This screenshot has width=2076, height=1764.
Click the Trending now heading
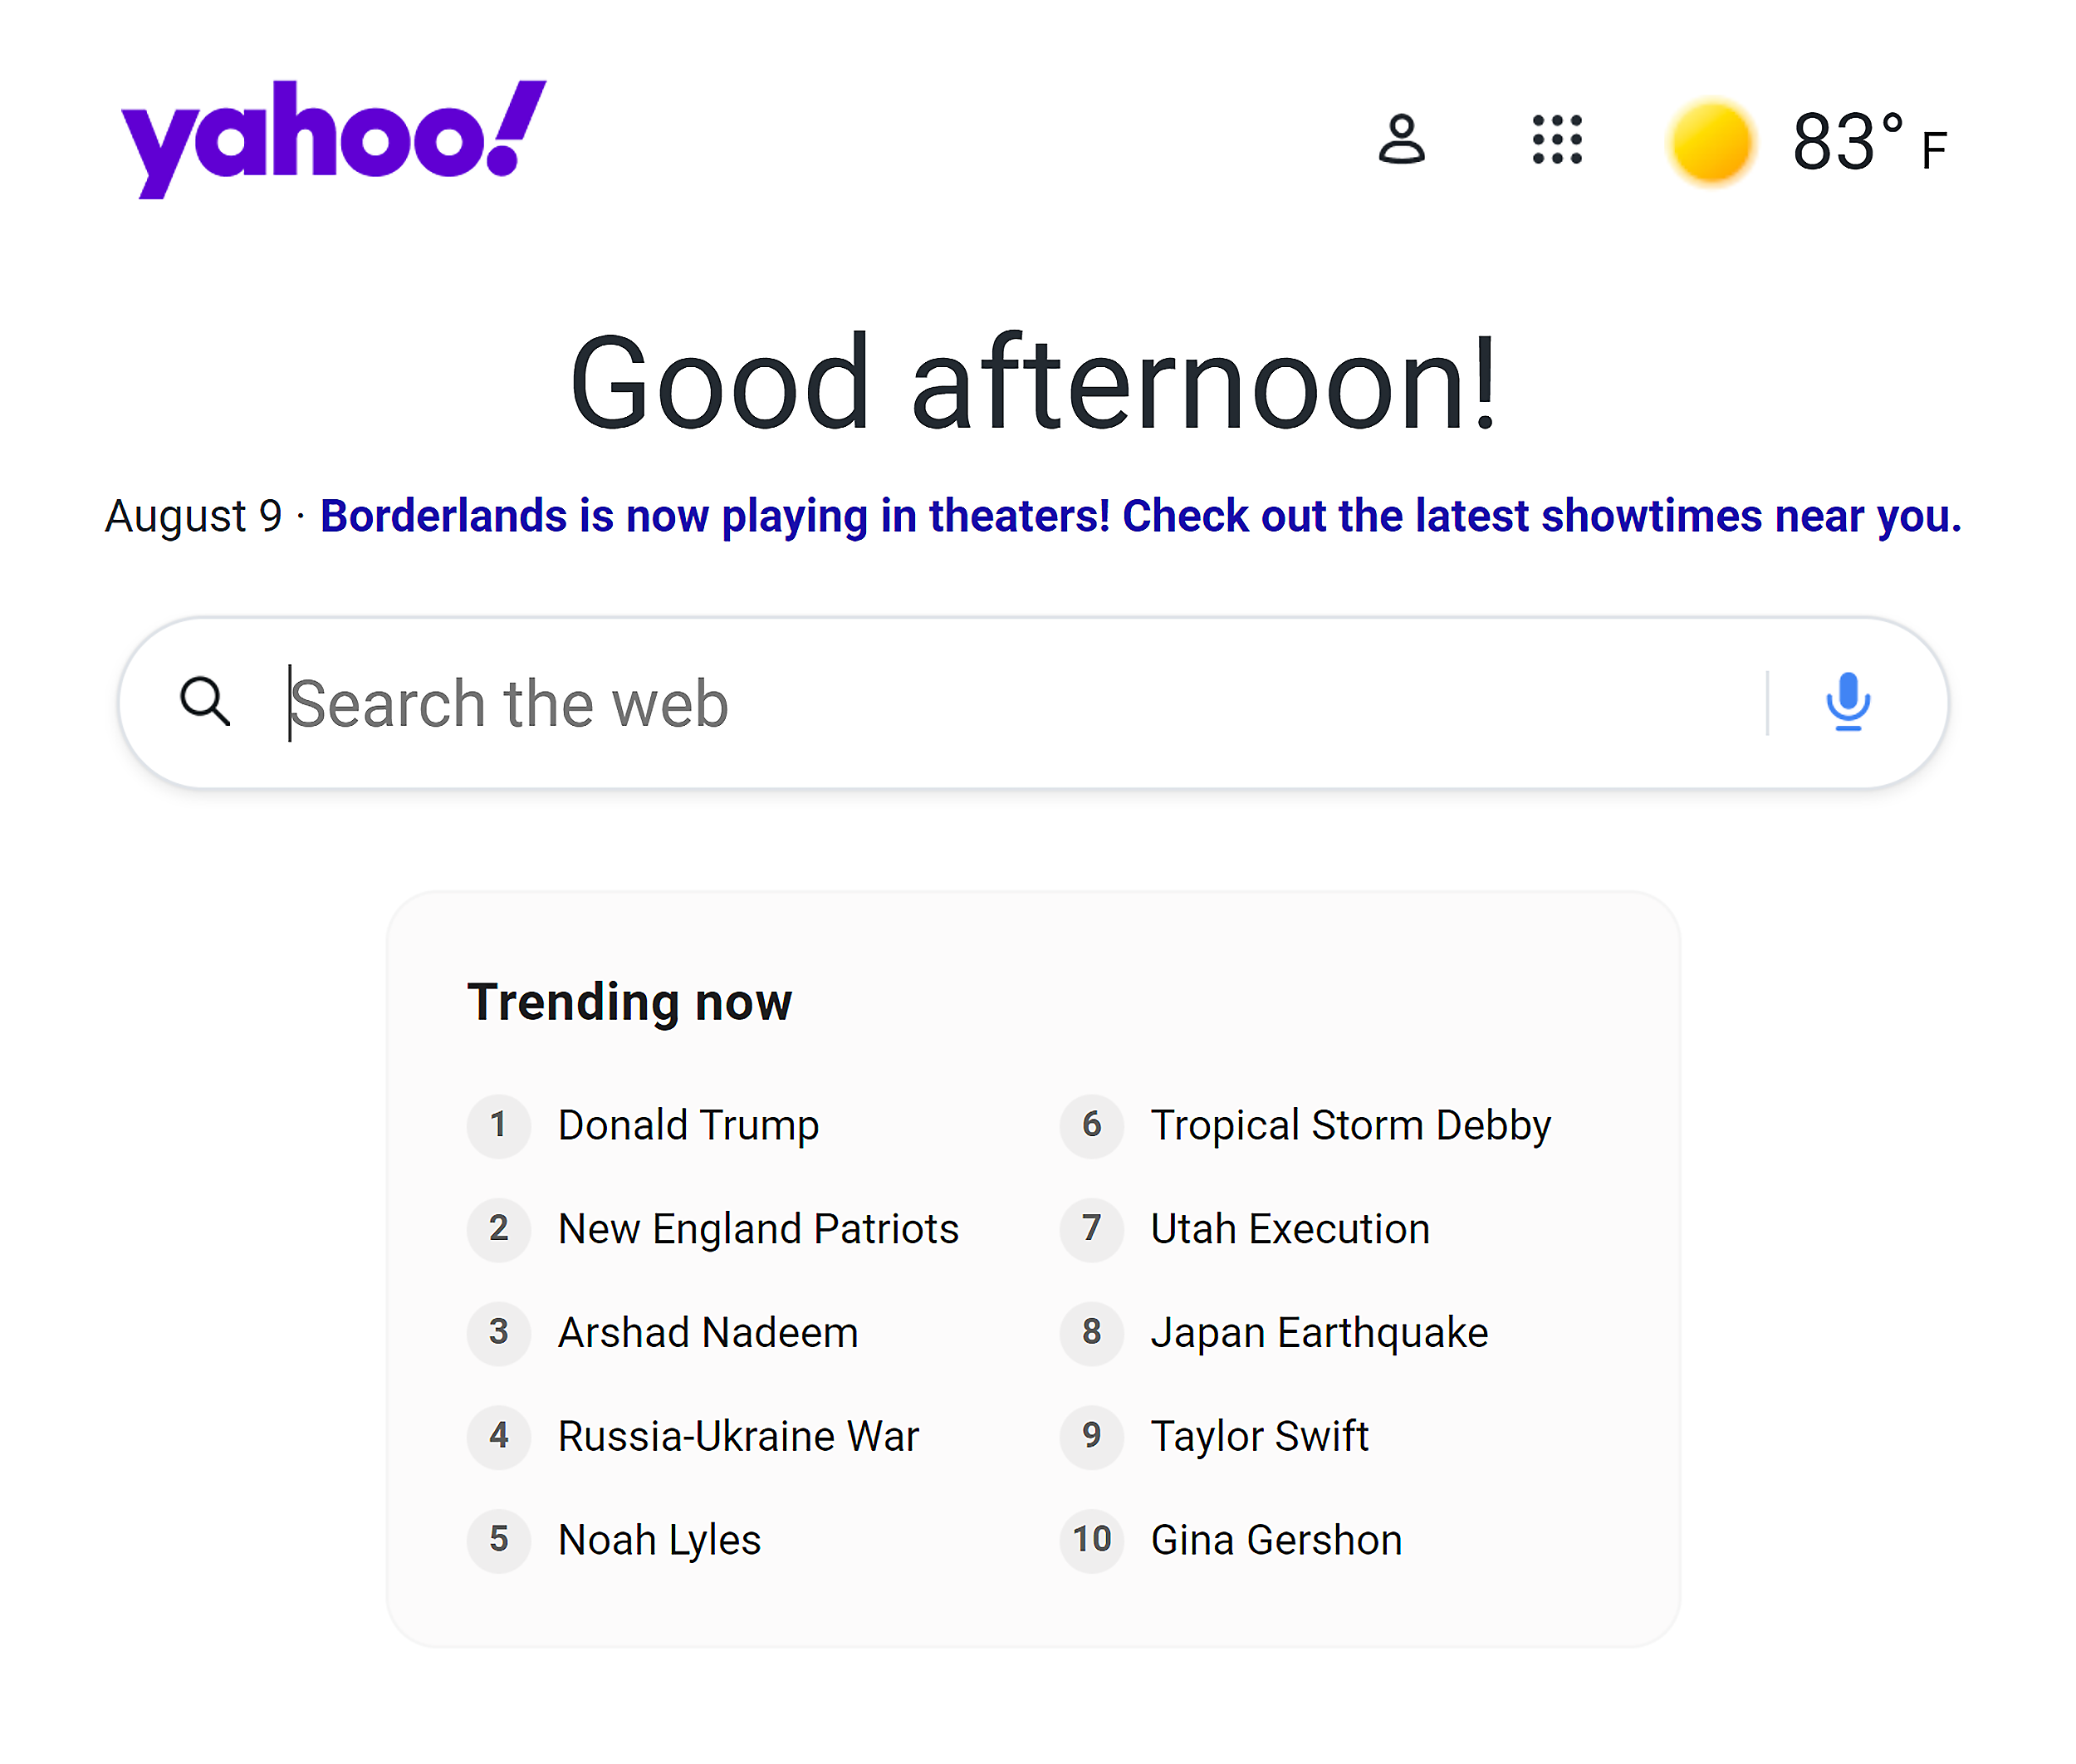tap(630, 1000)
